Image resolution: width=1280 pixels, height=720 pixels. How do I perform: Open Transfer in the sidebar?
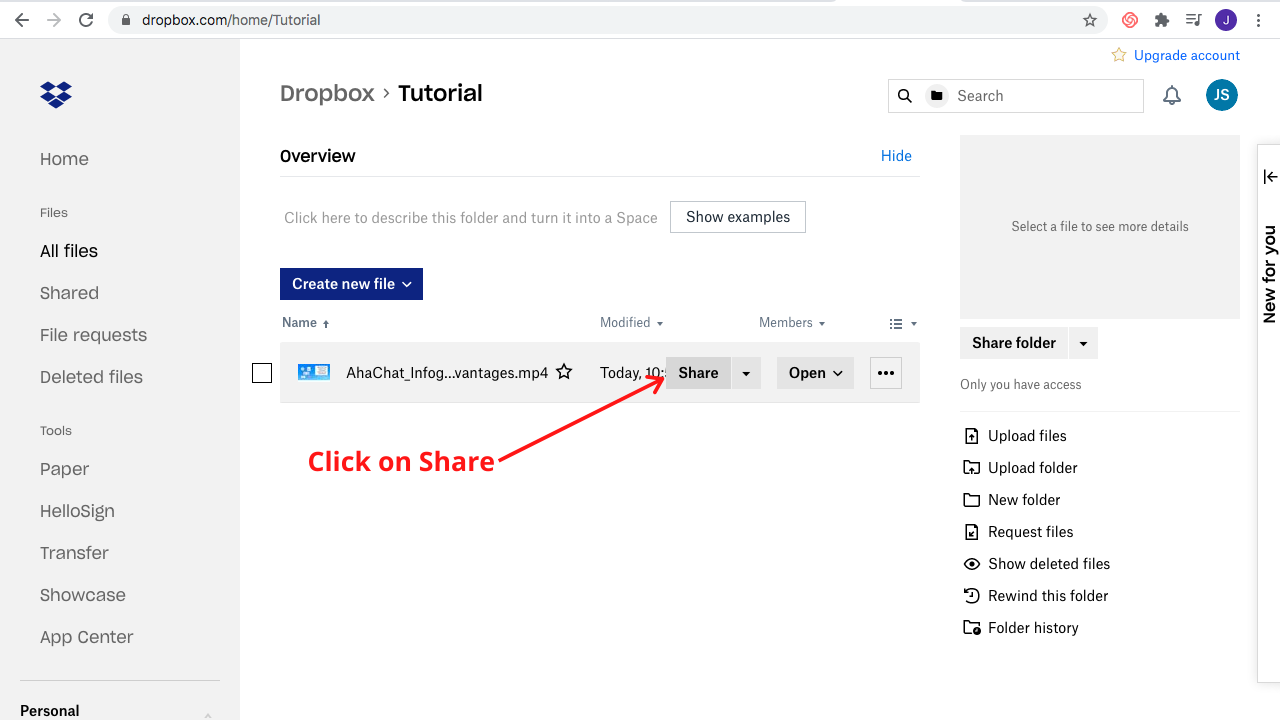(74, 553)
